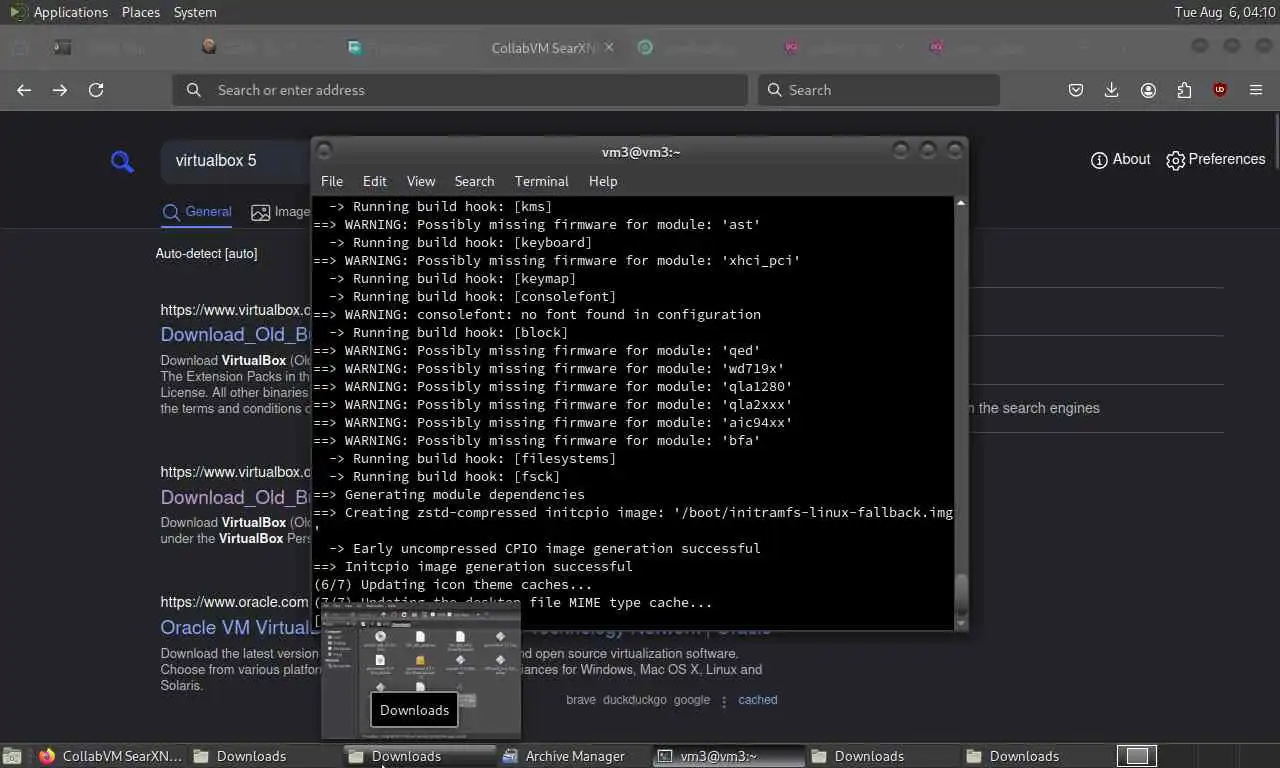Open the About link on SearXNG
This screenshot has width=1280, height=768.
coord(1120,159)
